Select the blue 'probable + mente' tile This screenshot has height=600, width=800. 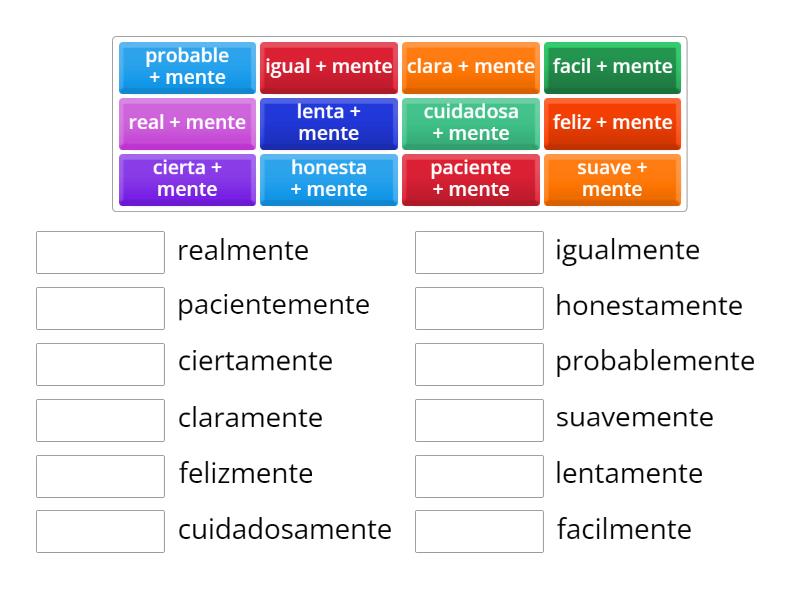coord(186,67)
